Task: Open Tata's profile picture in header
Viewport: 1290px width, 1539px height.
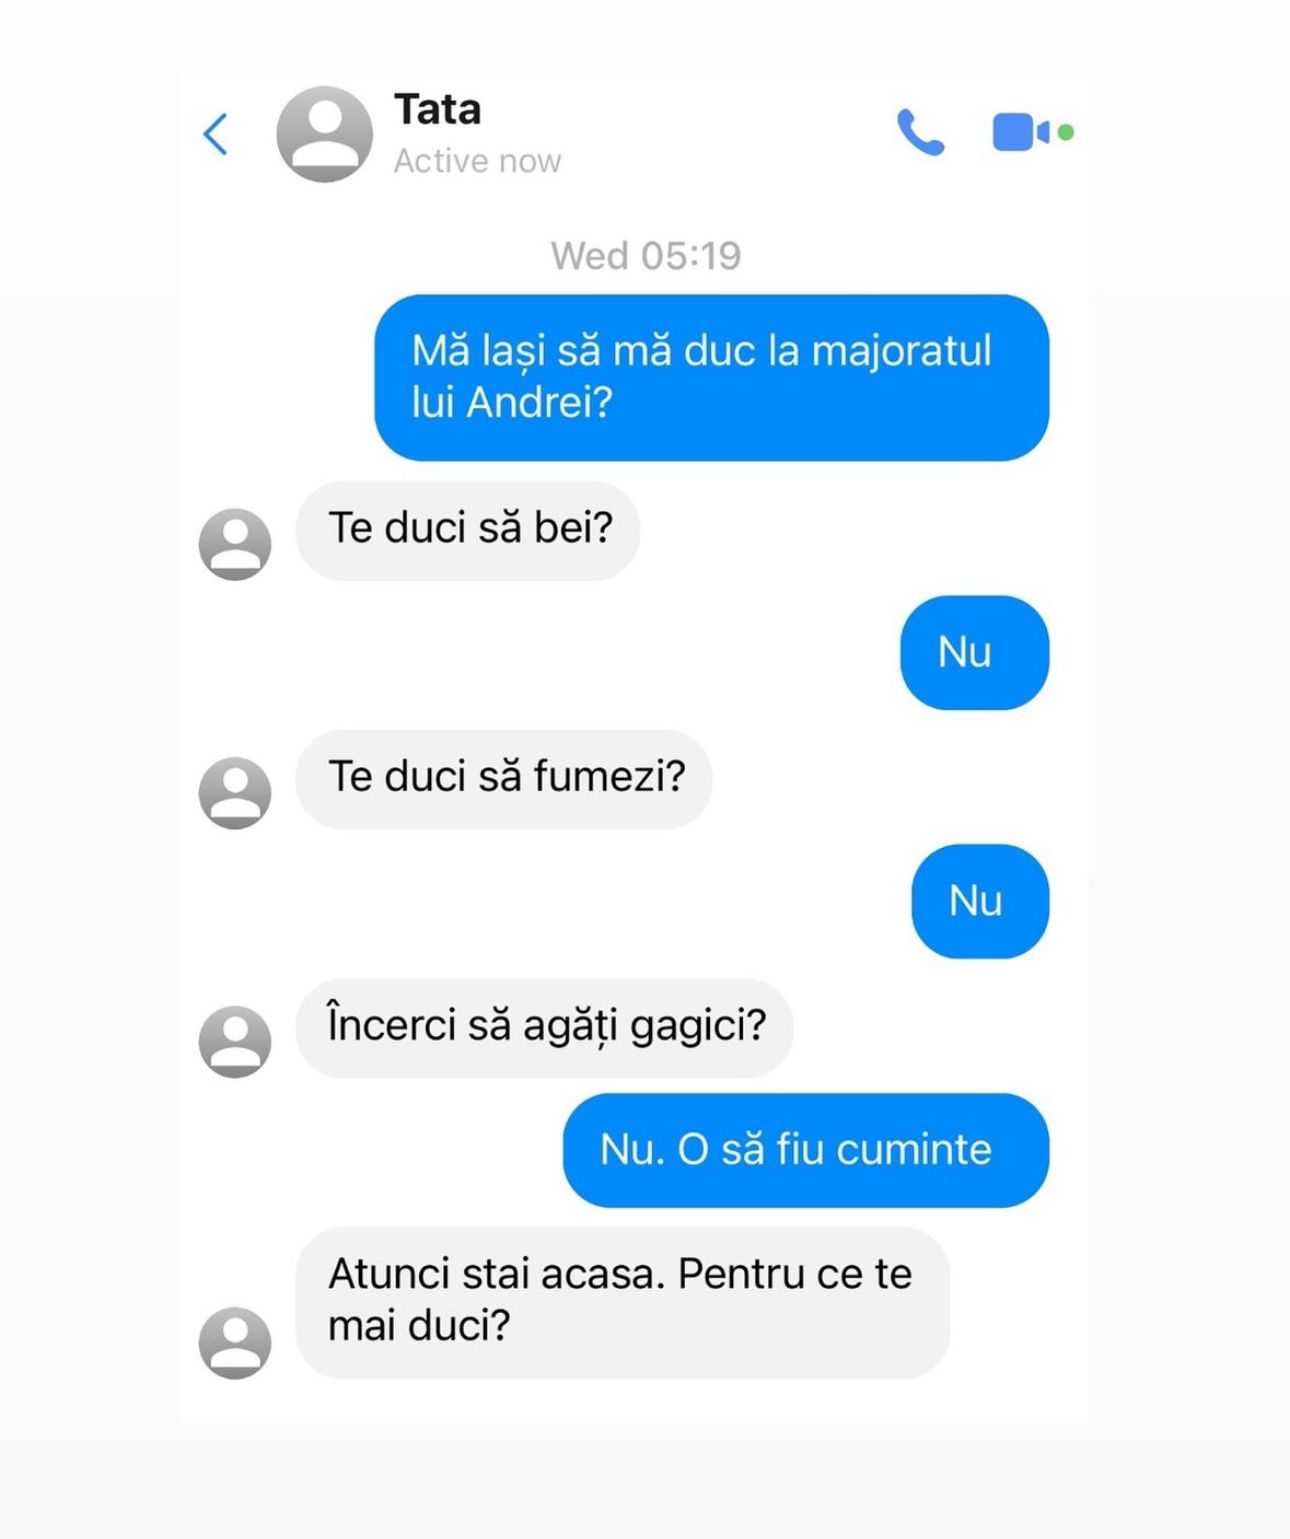Action: [324, 134]
